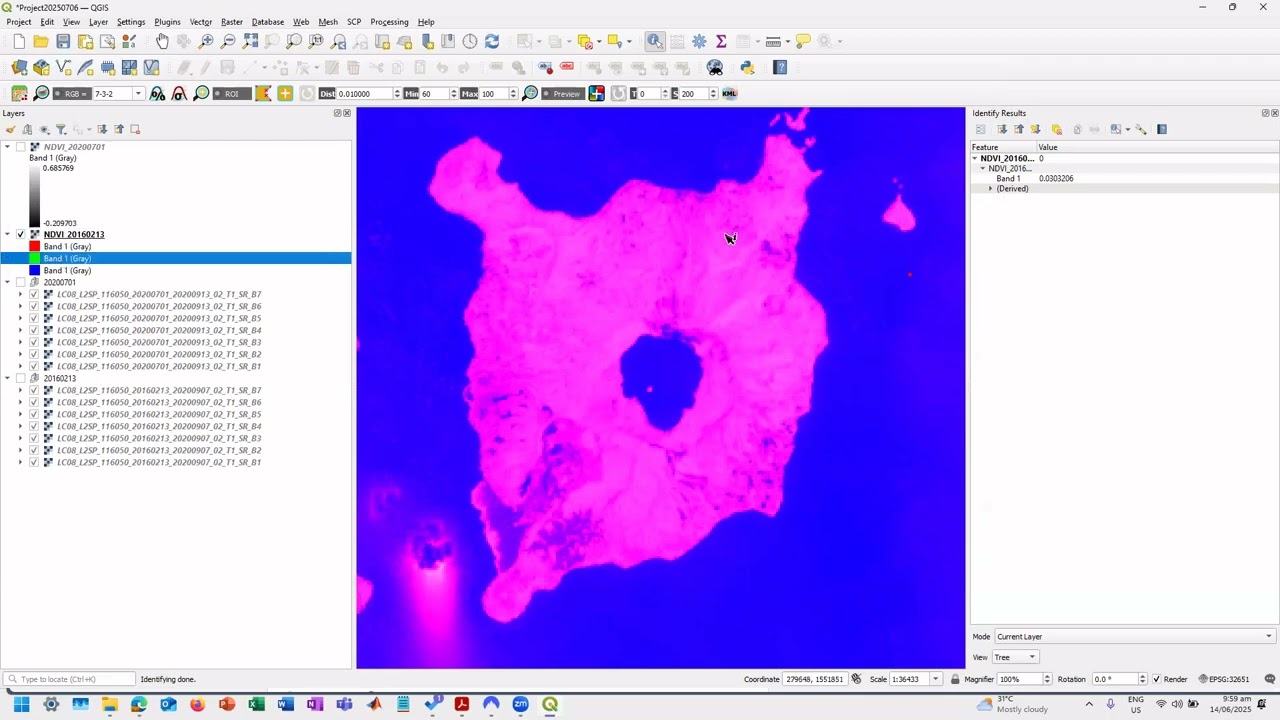Open the Windows Start menu
The image size is (1280, 720).
point(21,704)
